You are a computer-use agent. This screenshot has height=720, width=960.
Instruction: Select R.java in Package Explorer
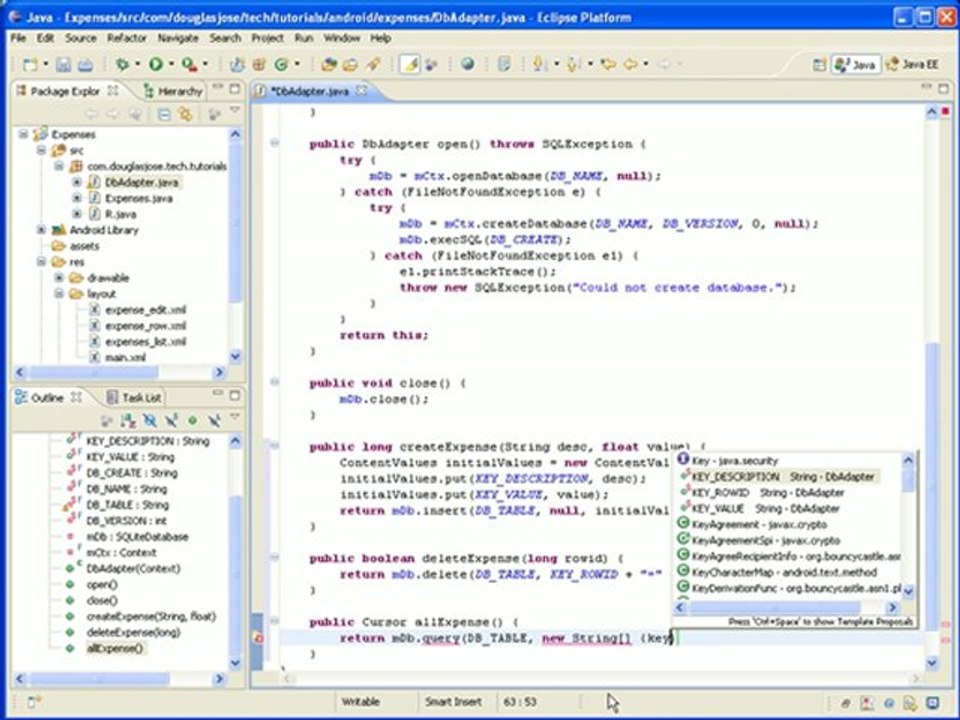pos(121,214)
